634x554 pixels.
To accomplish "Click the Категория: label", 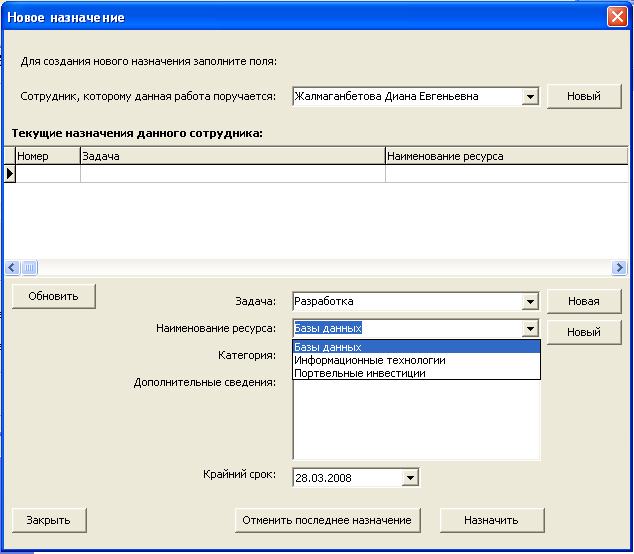I will [x=247, y=355].
